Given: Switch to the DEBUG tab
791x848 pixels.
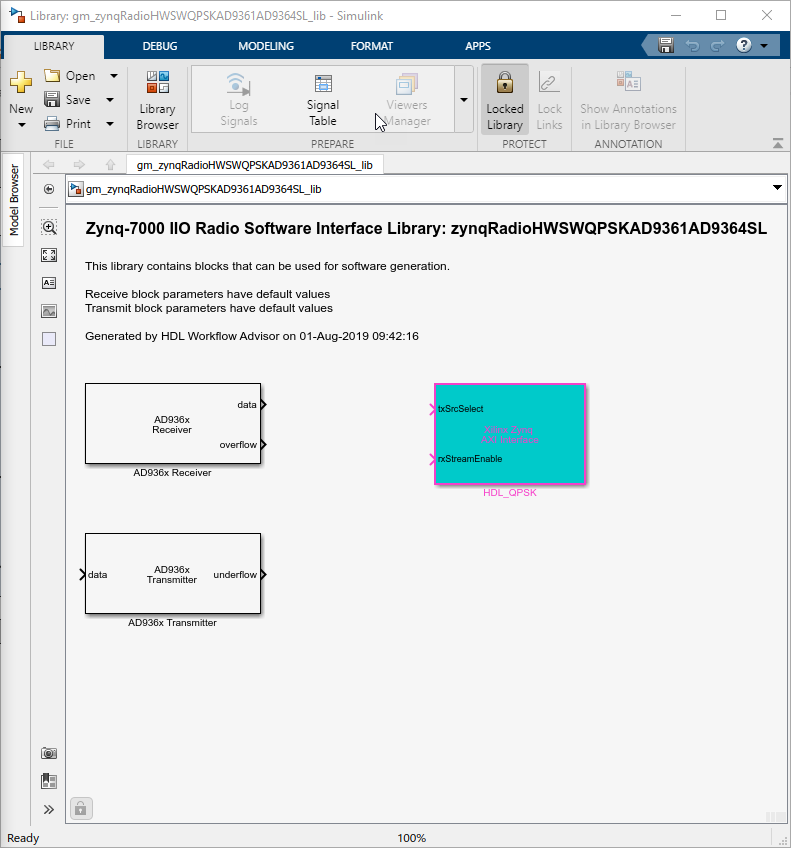Looking at the screenshot, I should 159,47.
